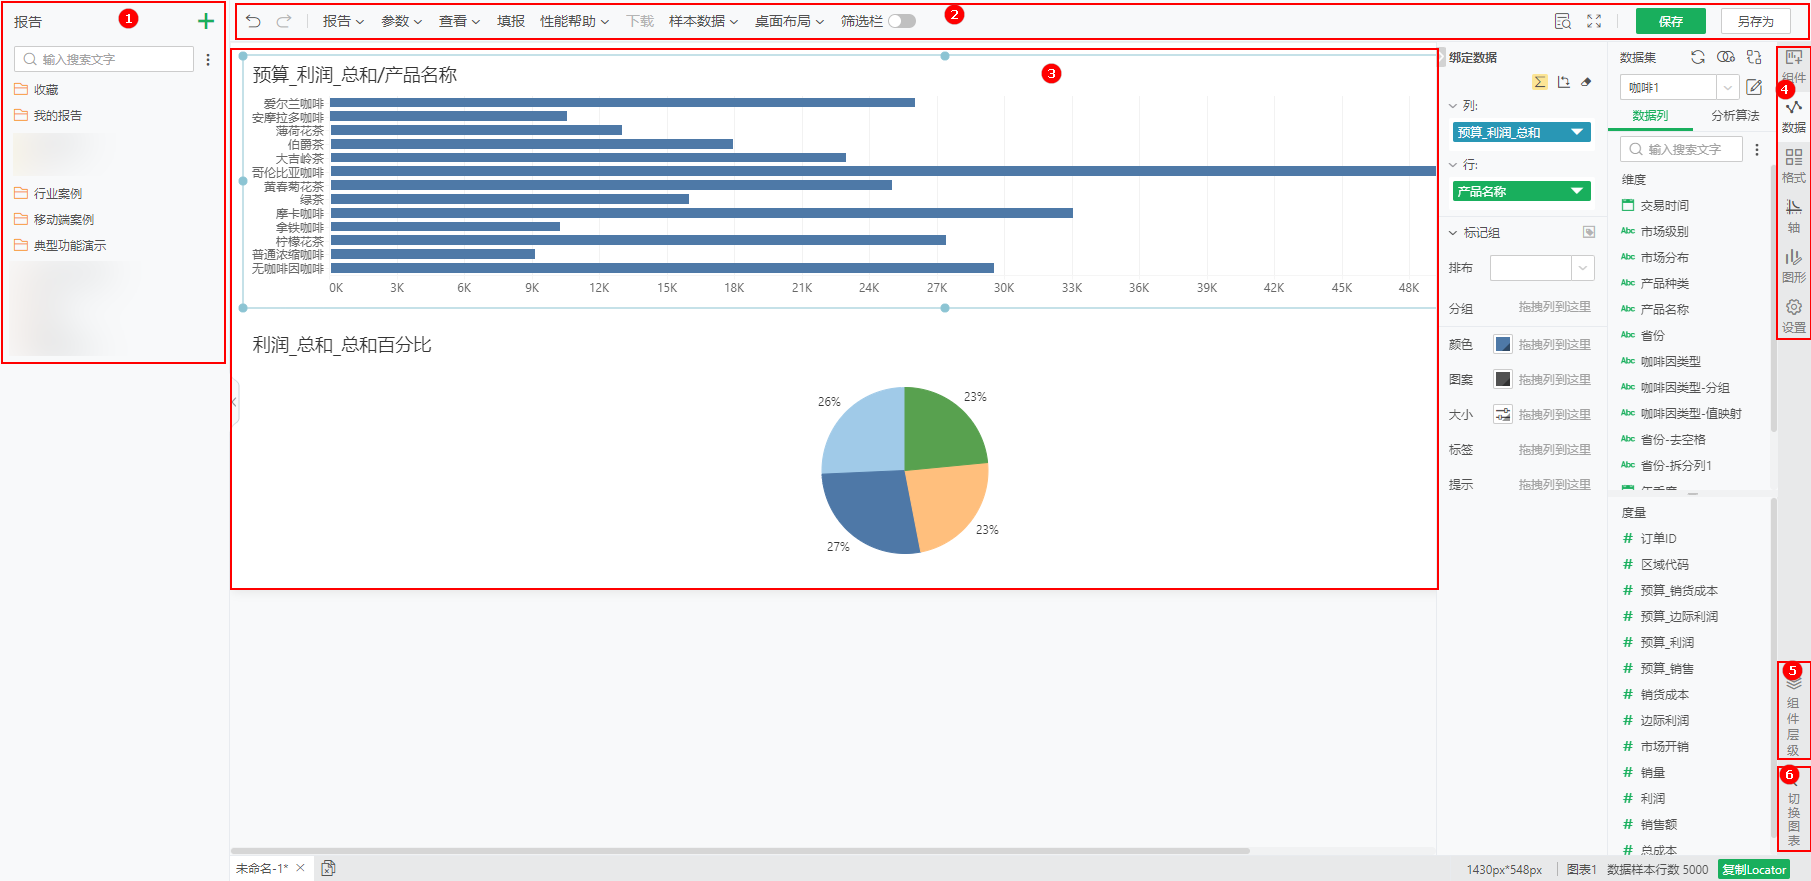Image resolution: width=1811 pixels, height=881 pixels.
Task: Switch to the 分析算法 tab
Action: pyautogui.click(x=1735, y=116)
